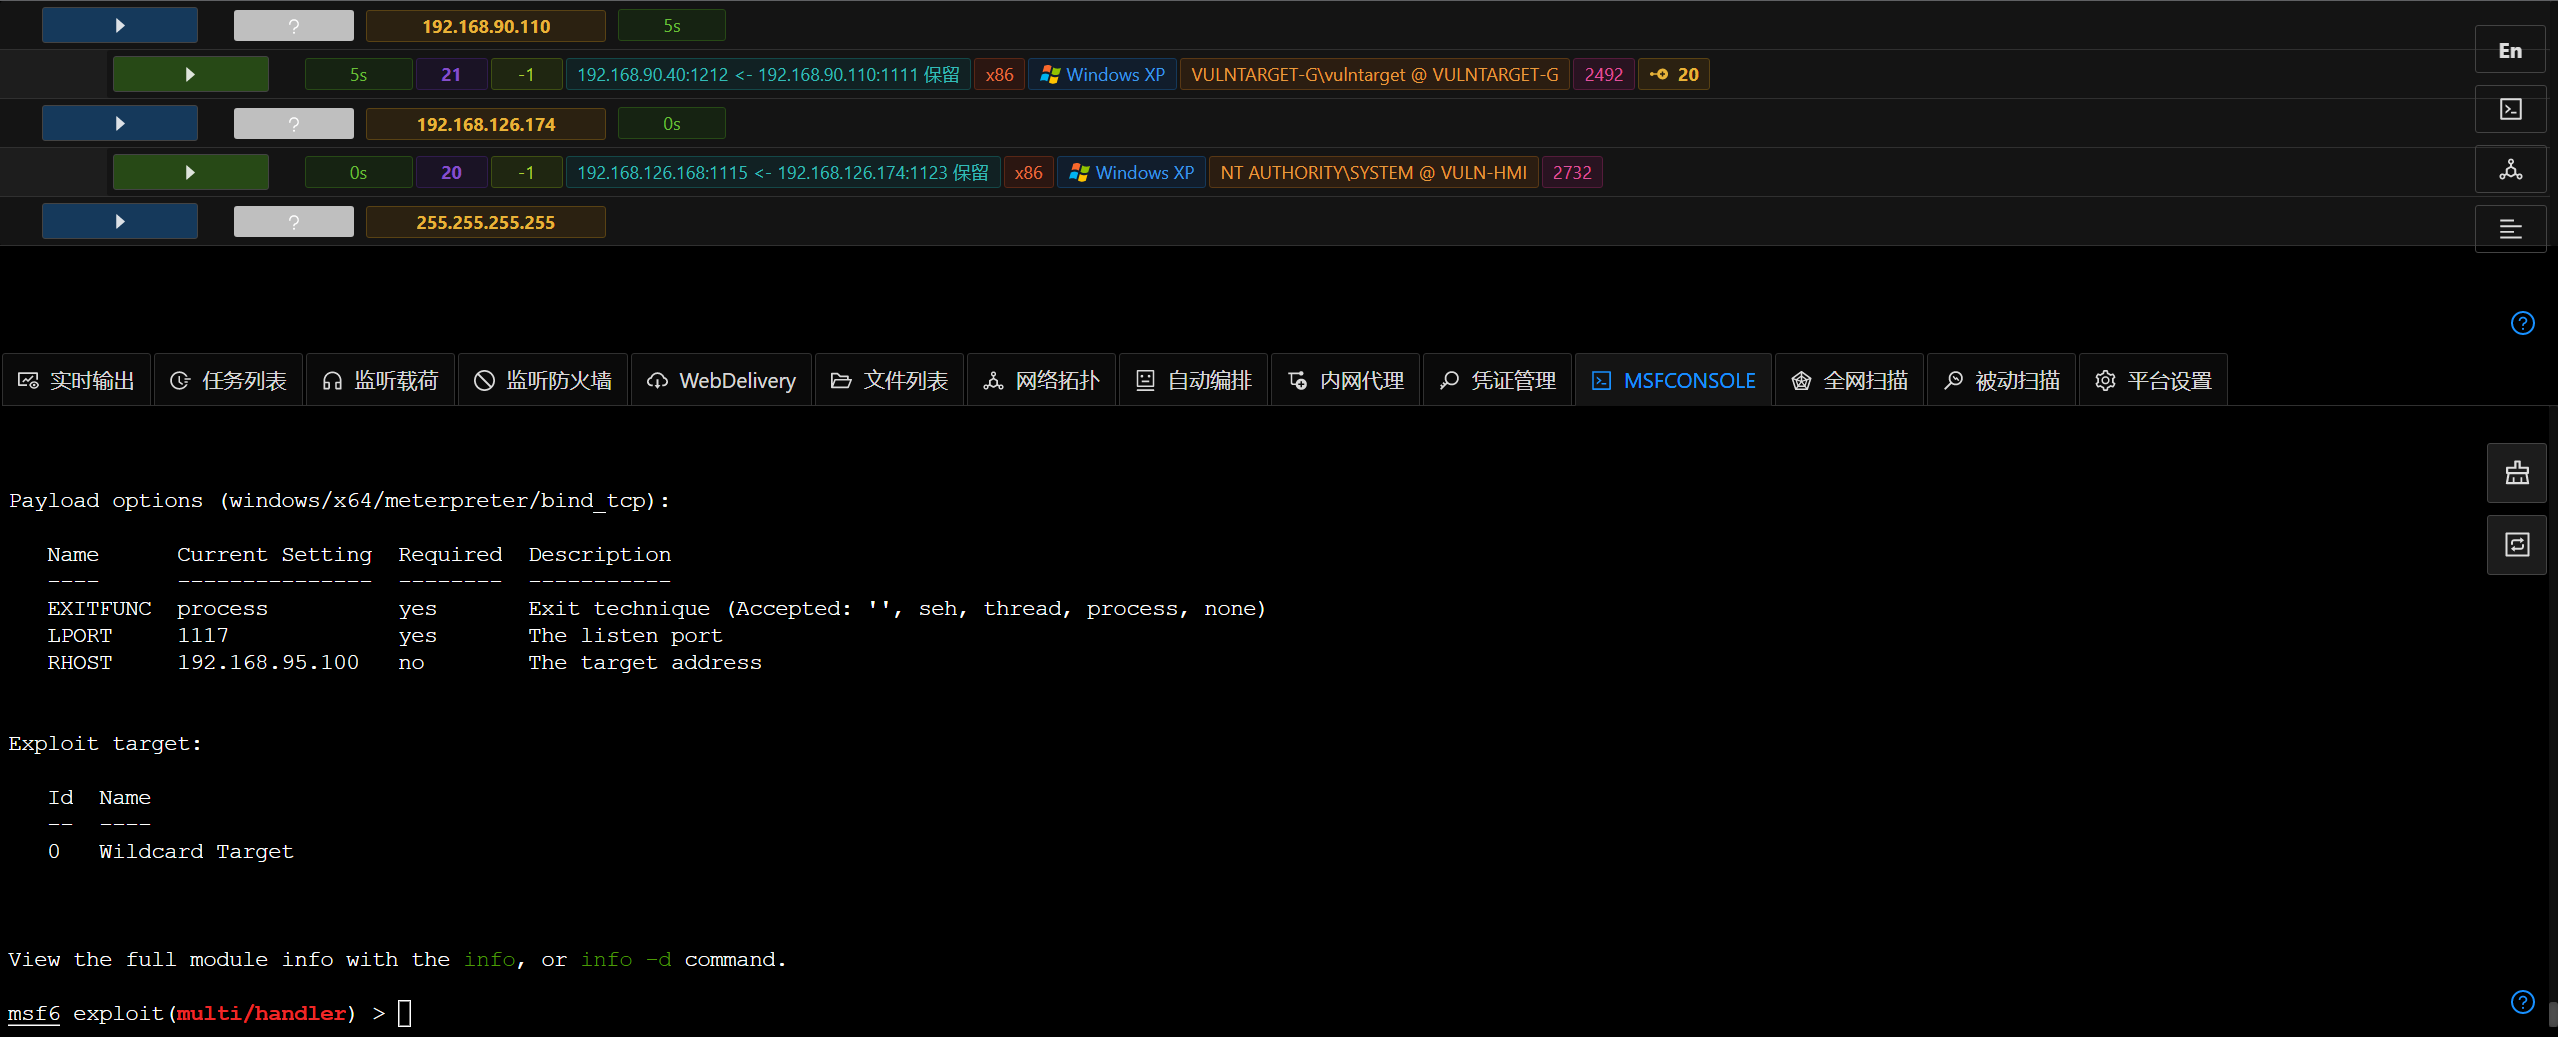Click the multi/handler module name in prompt

click(262, 1014)
